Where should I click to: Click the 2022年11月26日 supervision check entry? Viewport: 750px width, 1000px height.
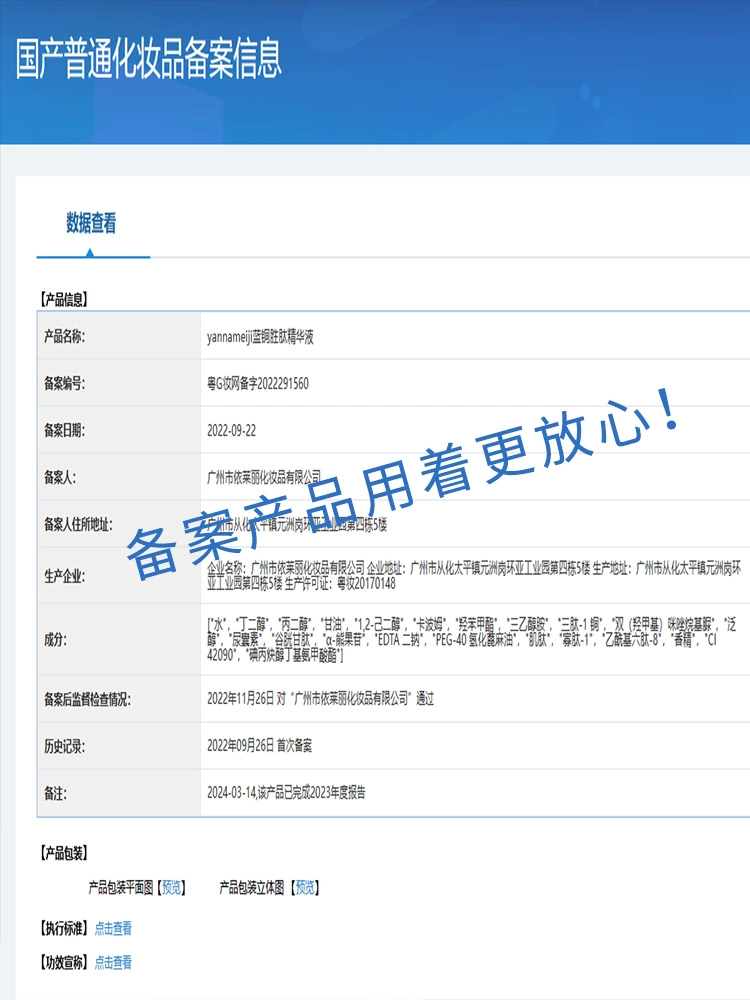[x=320, y=699]
